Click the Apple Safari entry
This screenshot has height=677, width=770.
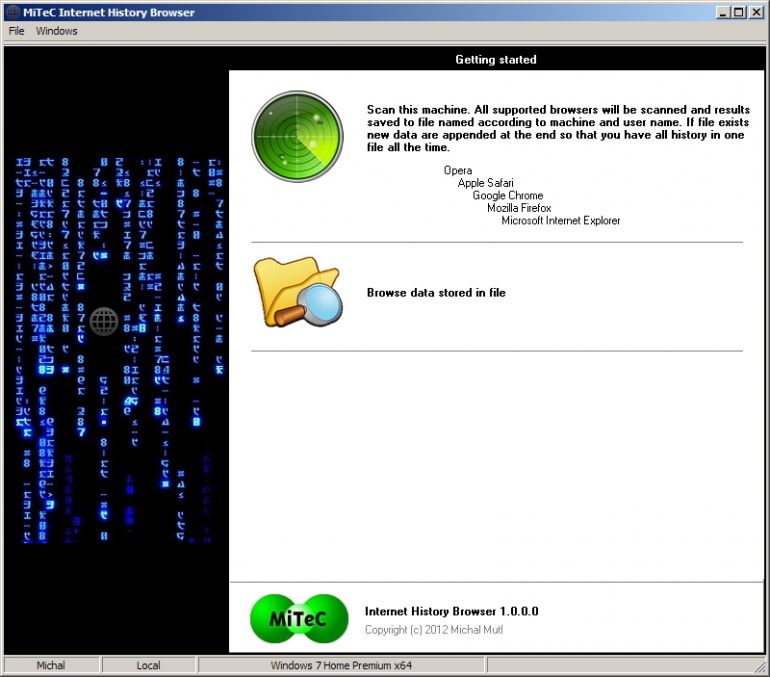coord(485,183)
